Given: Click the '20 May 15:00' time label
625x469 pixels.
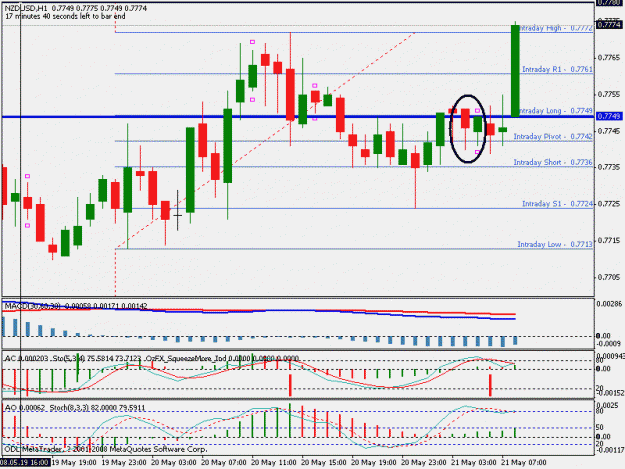Looking at the screenshot, I should click(324, 463).
